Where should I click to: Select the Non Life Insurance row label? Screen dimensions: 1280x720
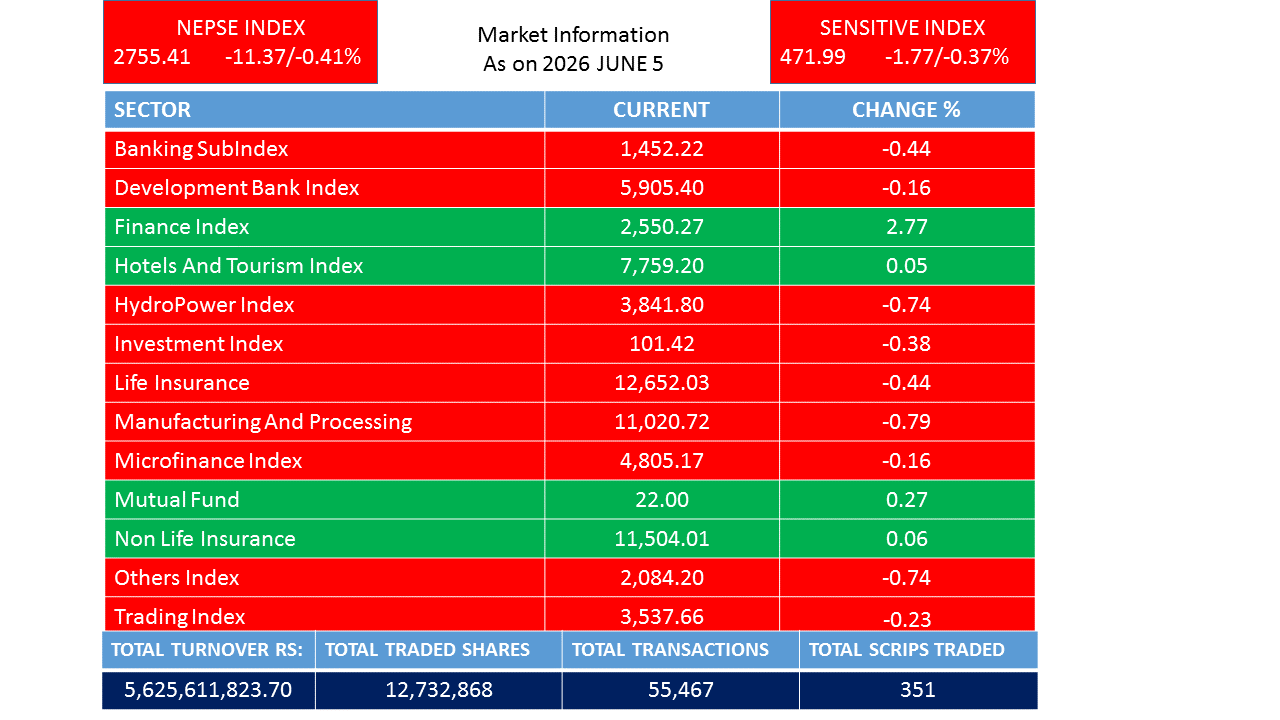pyautogui.click(x=205, y=539)
